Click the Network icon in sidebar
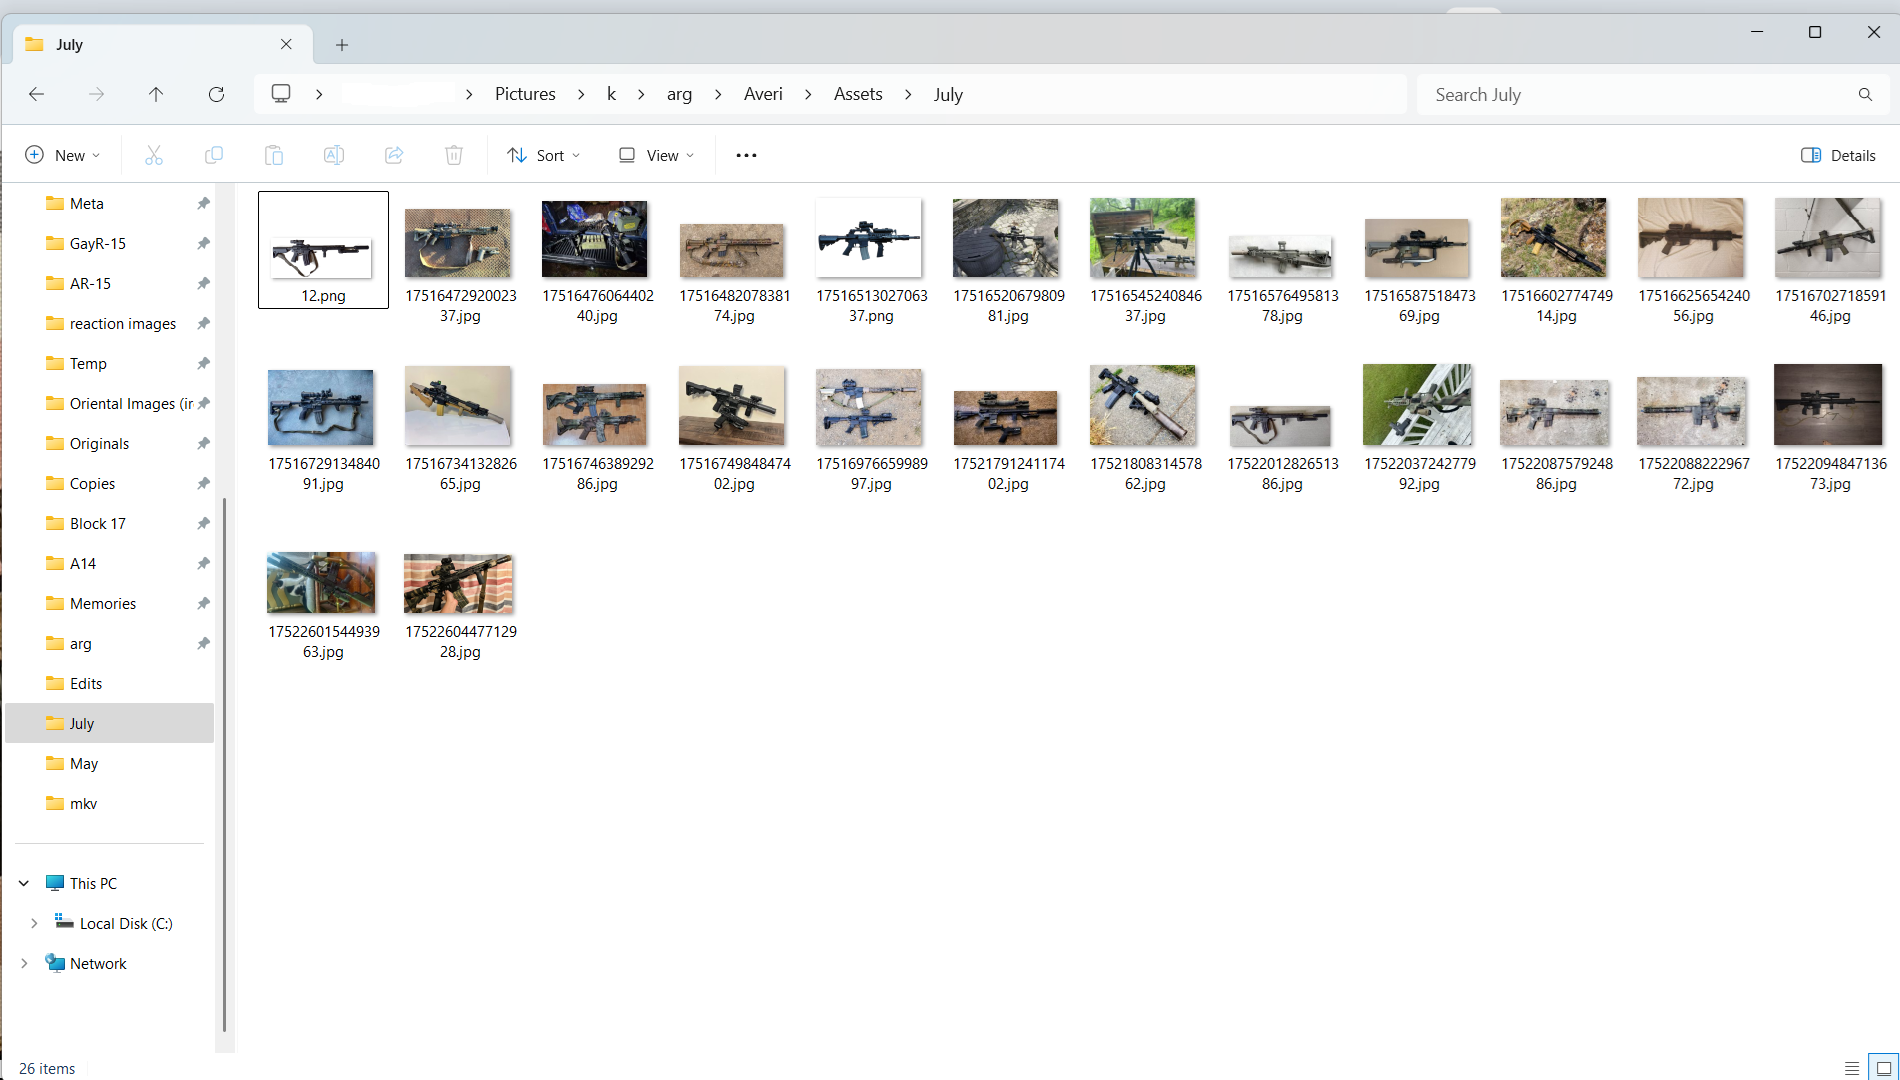The width and height of the screenshot is (1900, 1080). [55, 963]
